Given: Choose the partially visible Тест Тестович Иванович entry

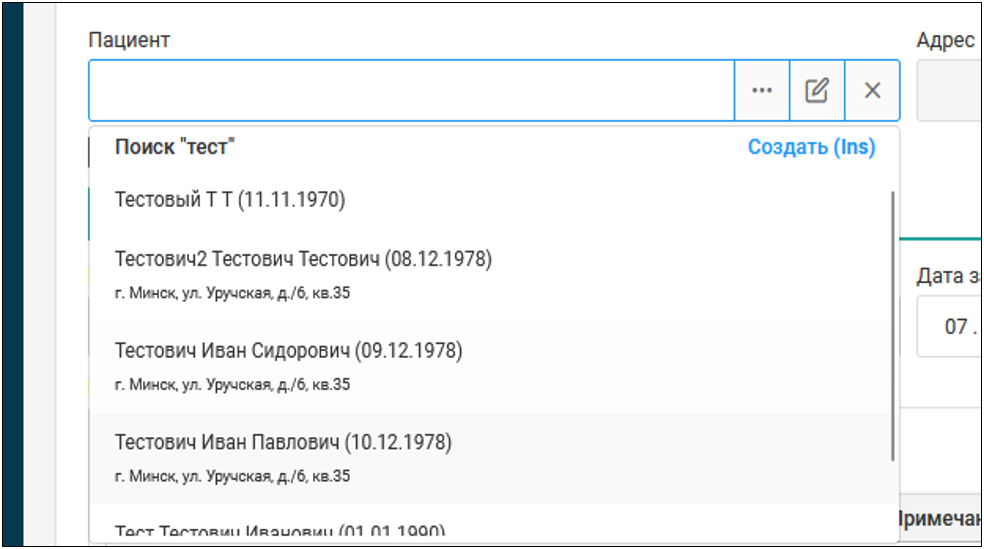Looking at the screenshot, I should pyautogui.click(x=280, y=531).
